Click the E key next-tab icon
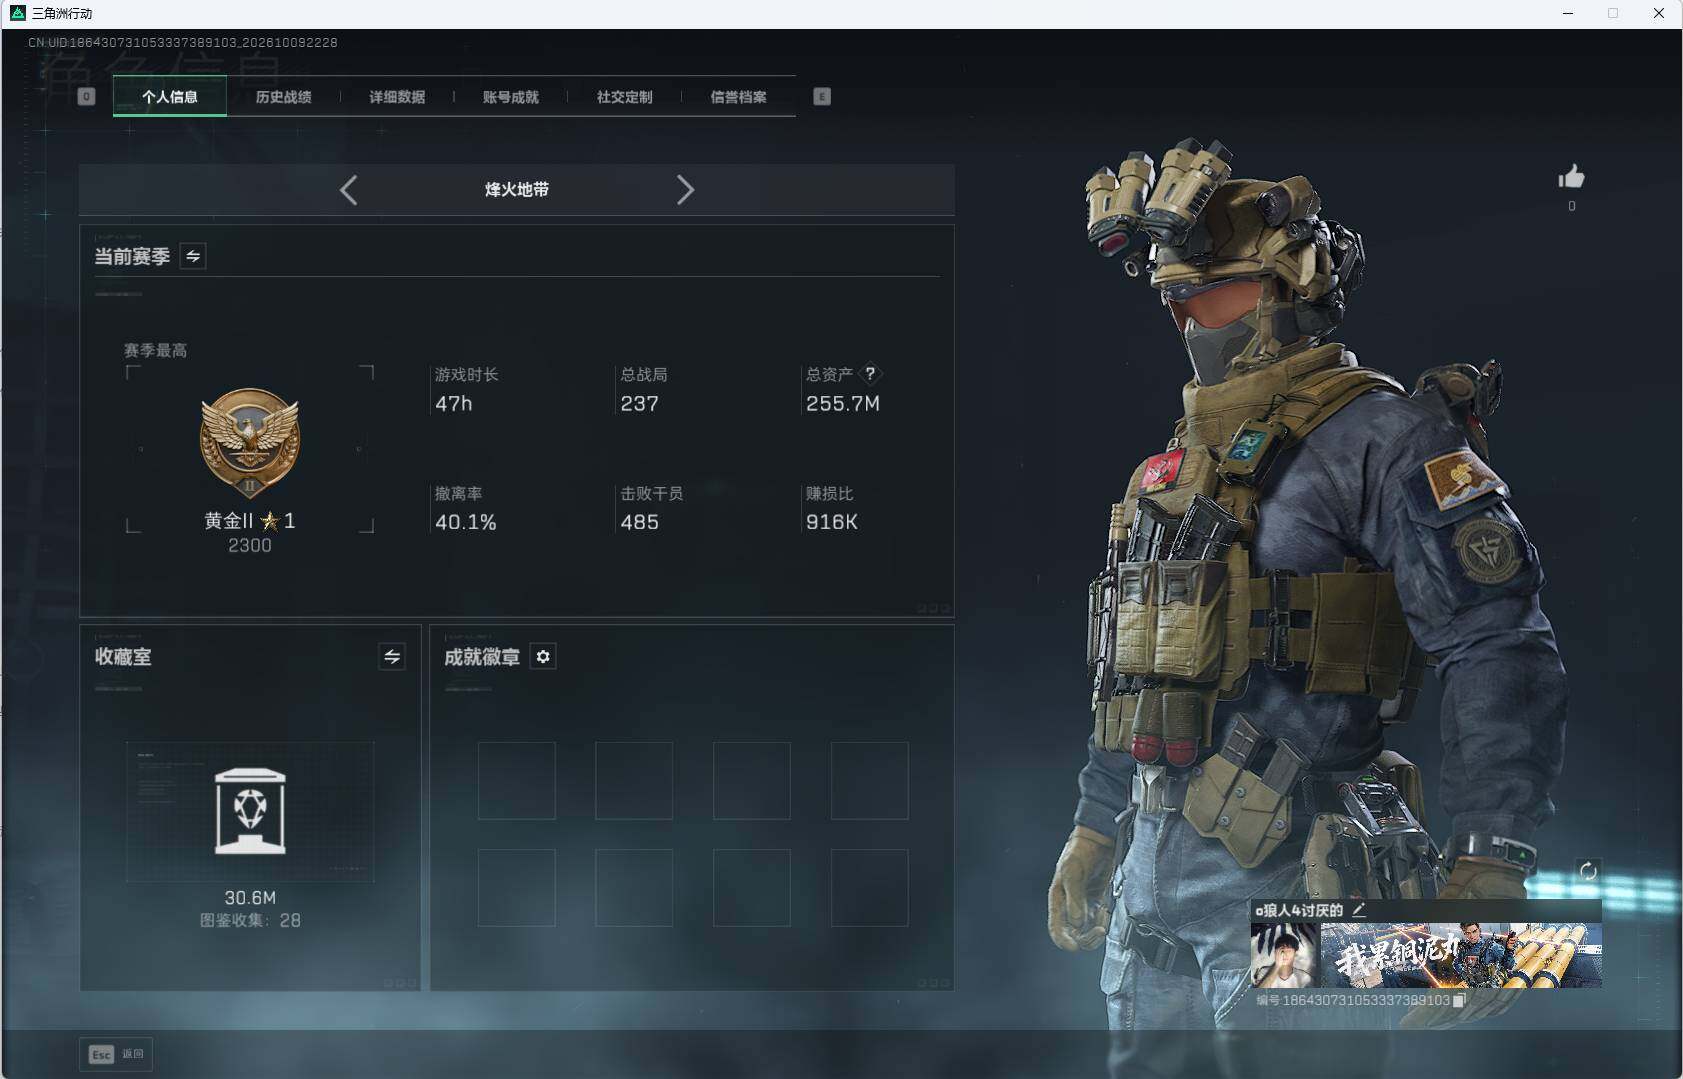Image resolution: width=1683 pixels, height=1079 pixels. click(x=822, y=97)
